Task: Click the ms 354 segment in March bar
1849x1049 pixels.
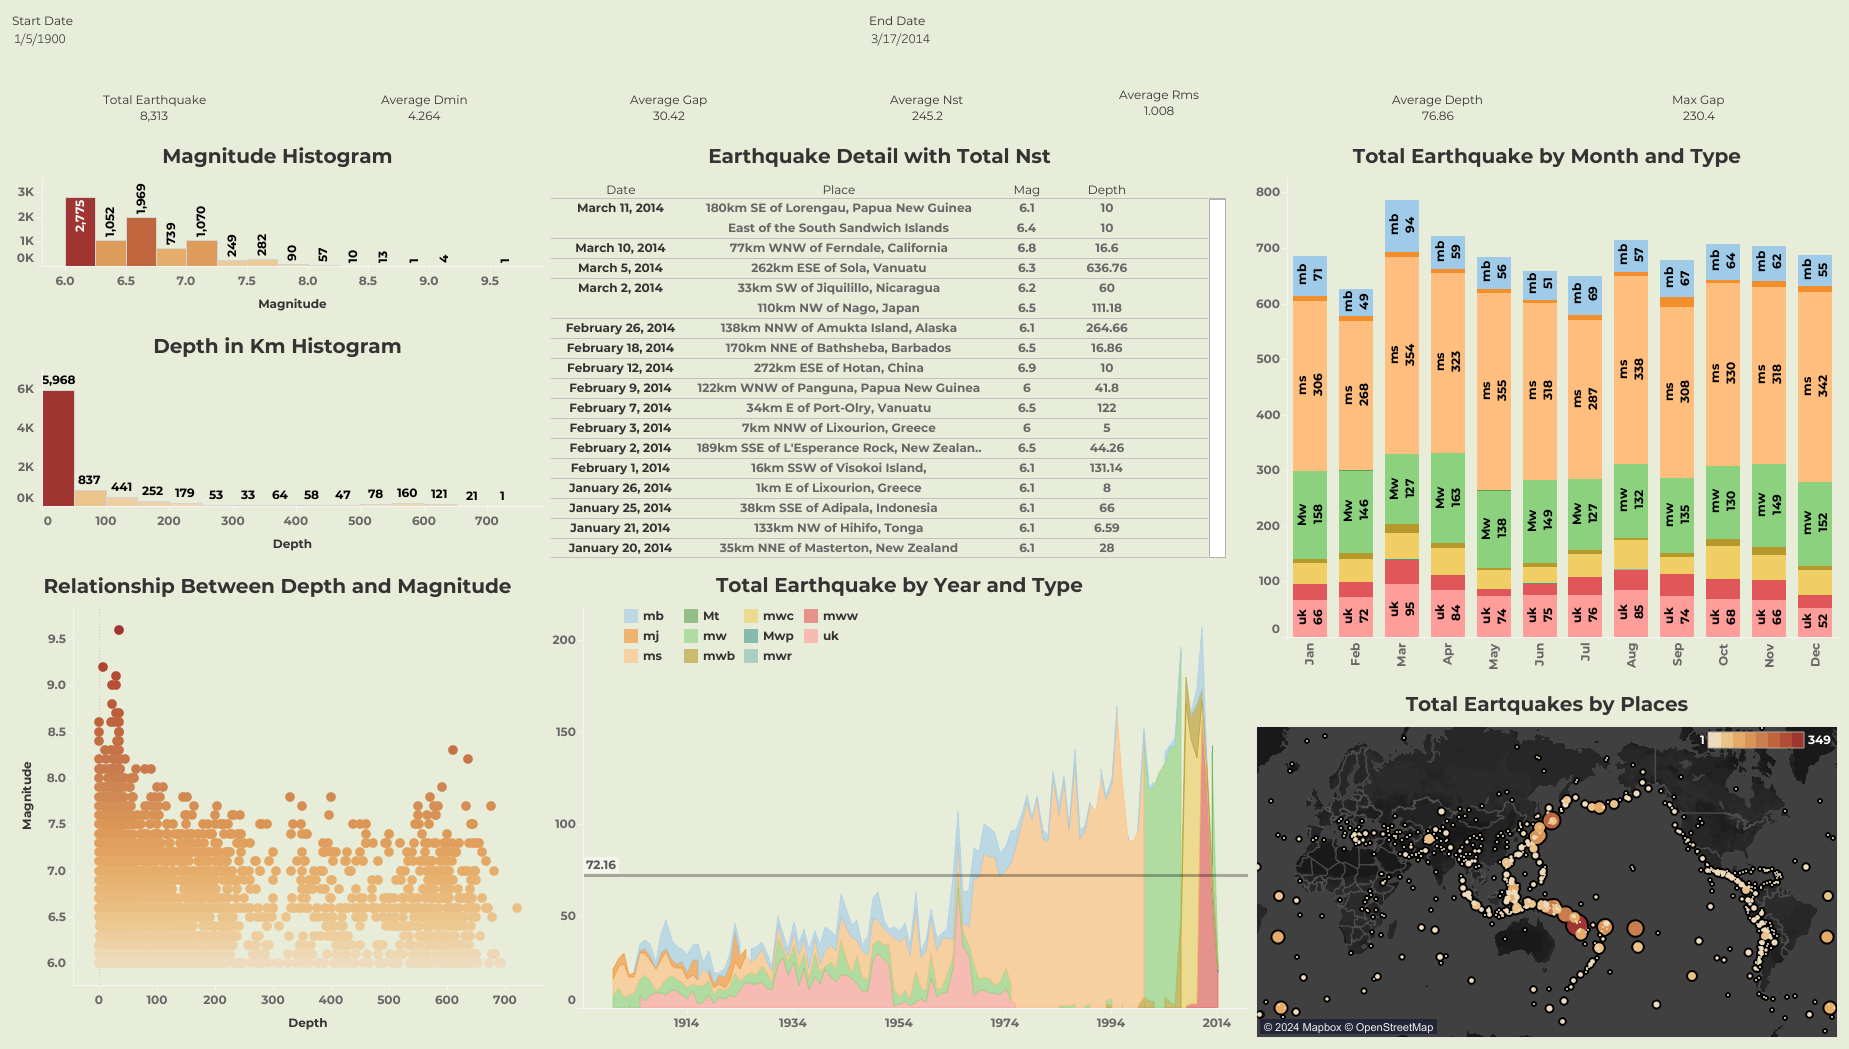Action: click(1401, 355)
